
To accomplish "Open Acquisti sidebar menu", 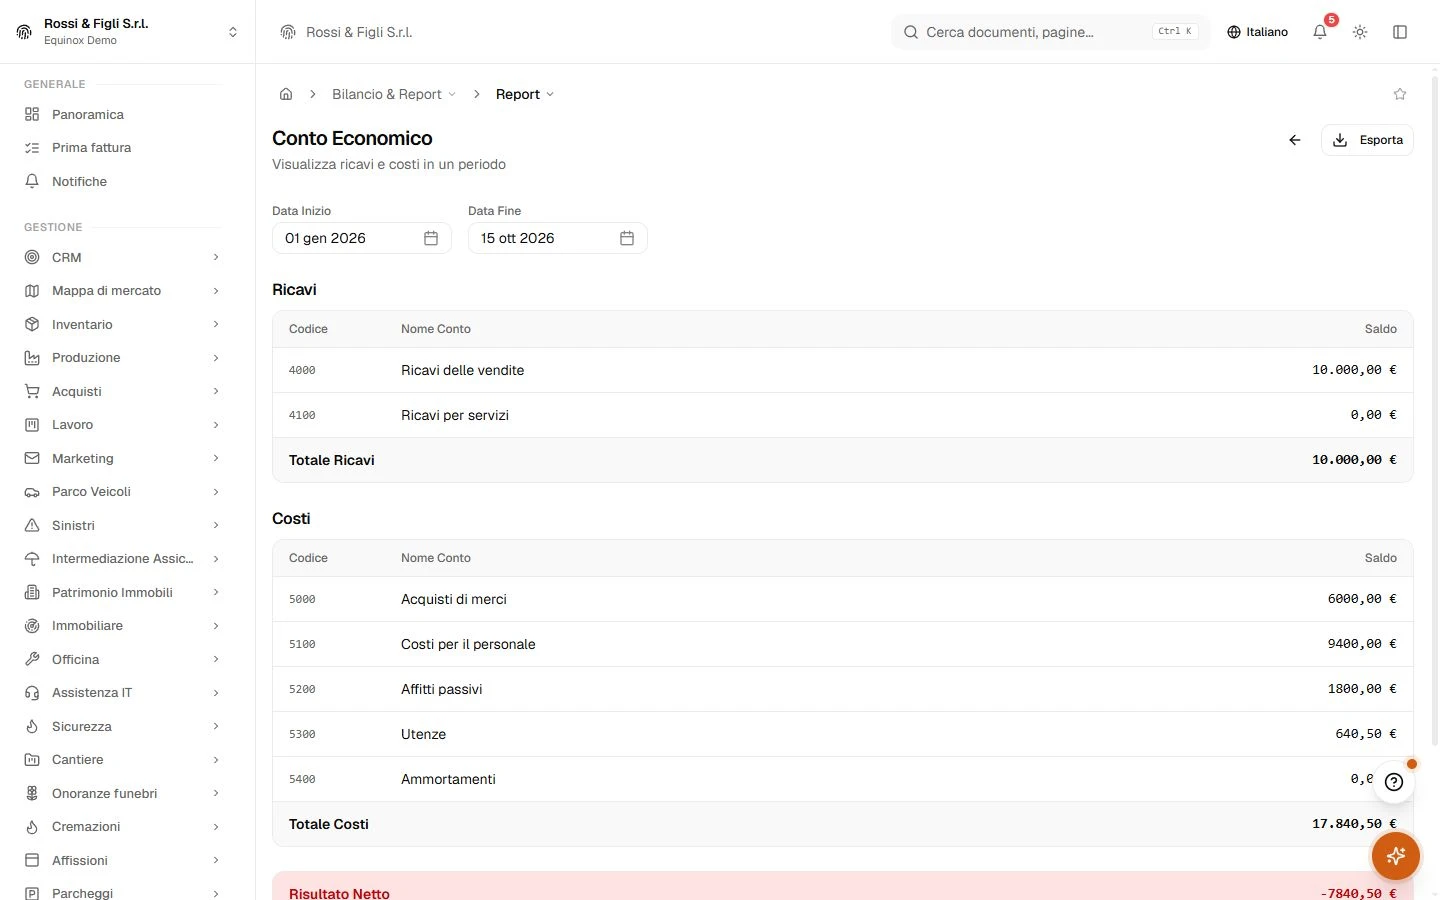I will [123, 391].
